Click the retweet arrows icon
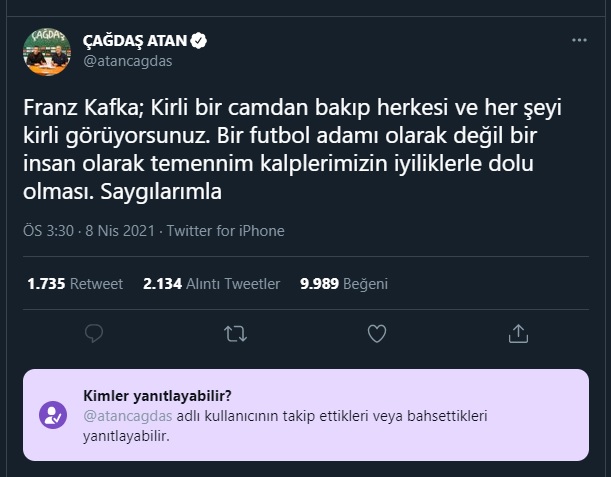 [236, 332]
